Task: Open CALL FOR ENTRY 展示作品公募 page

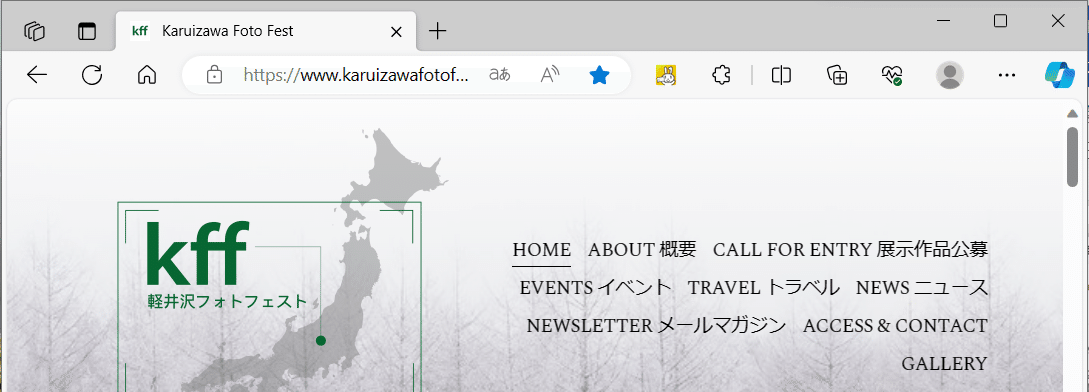Action: (850, 250)
